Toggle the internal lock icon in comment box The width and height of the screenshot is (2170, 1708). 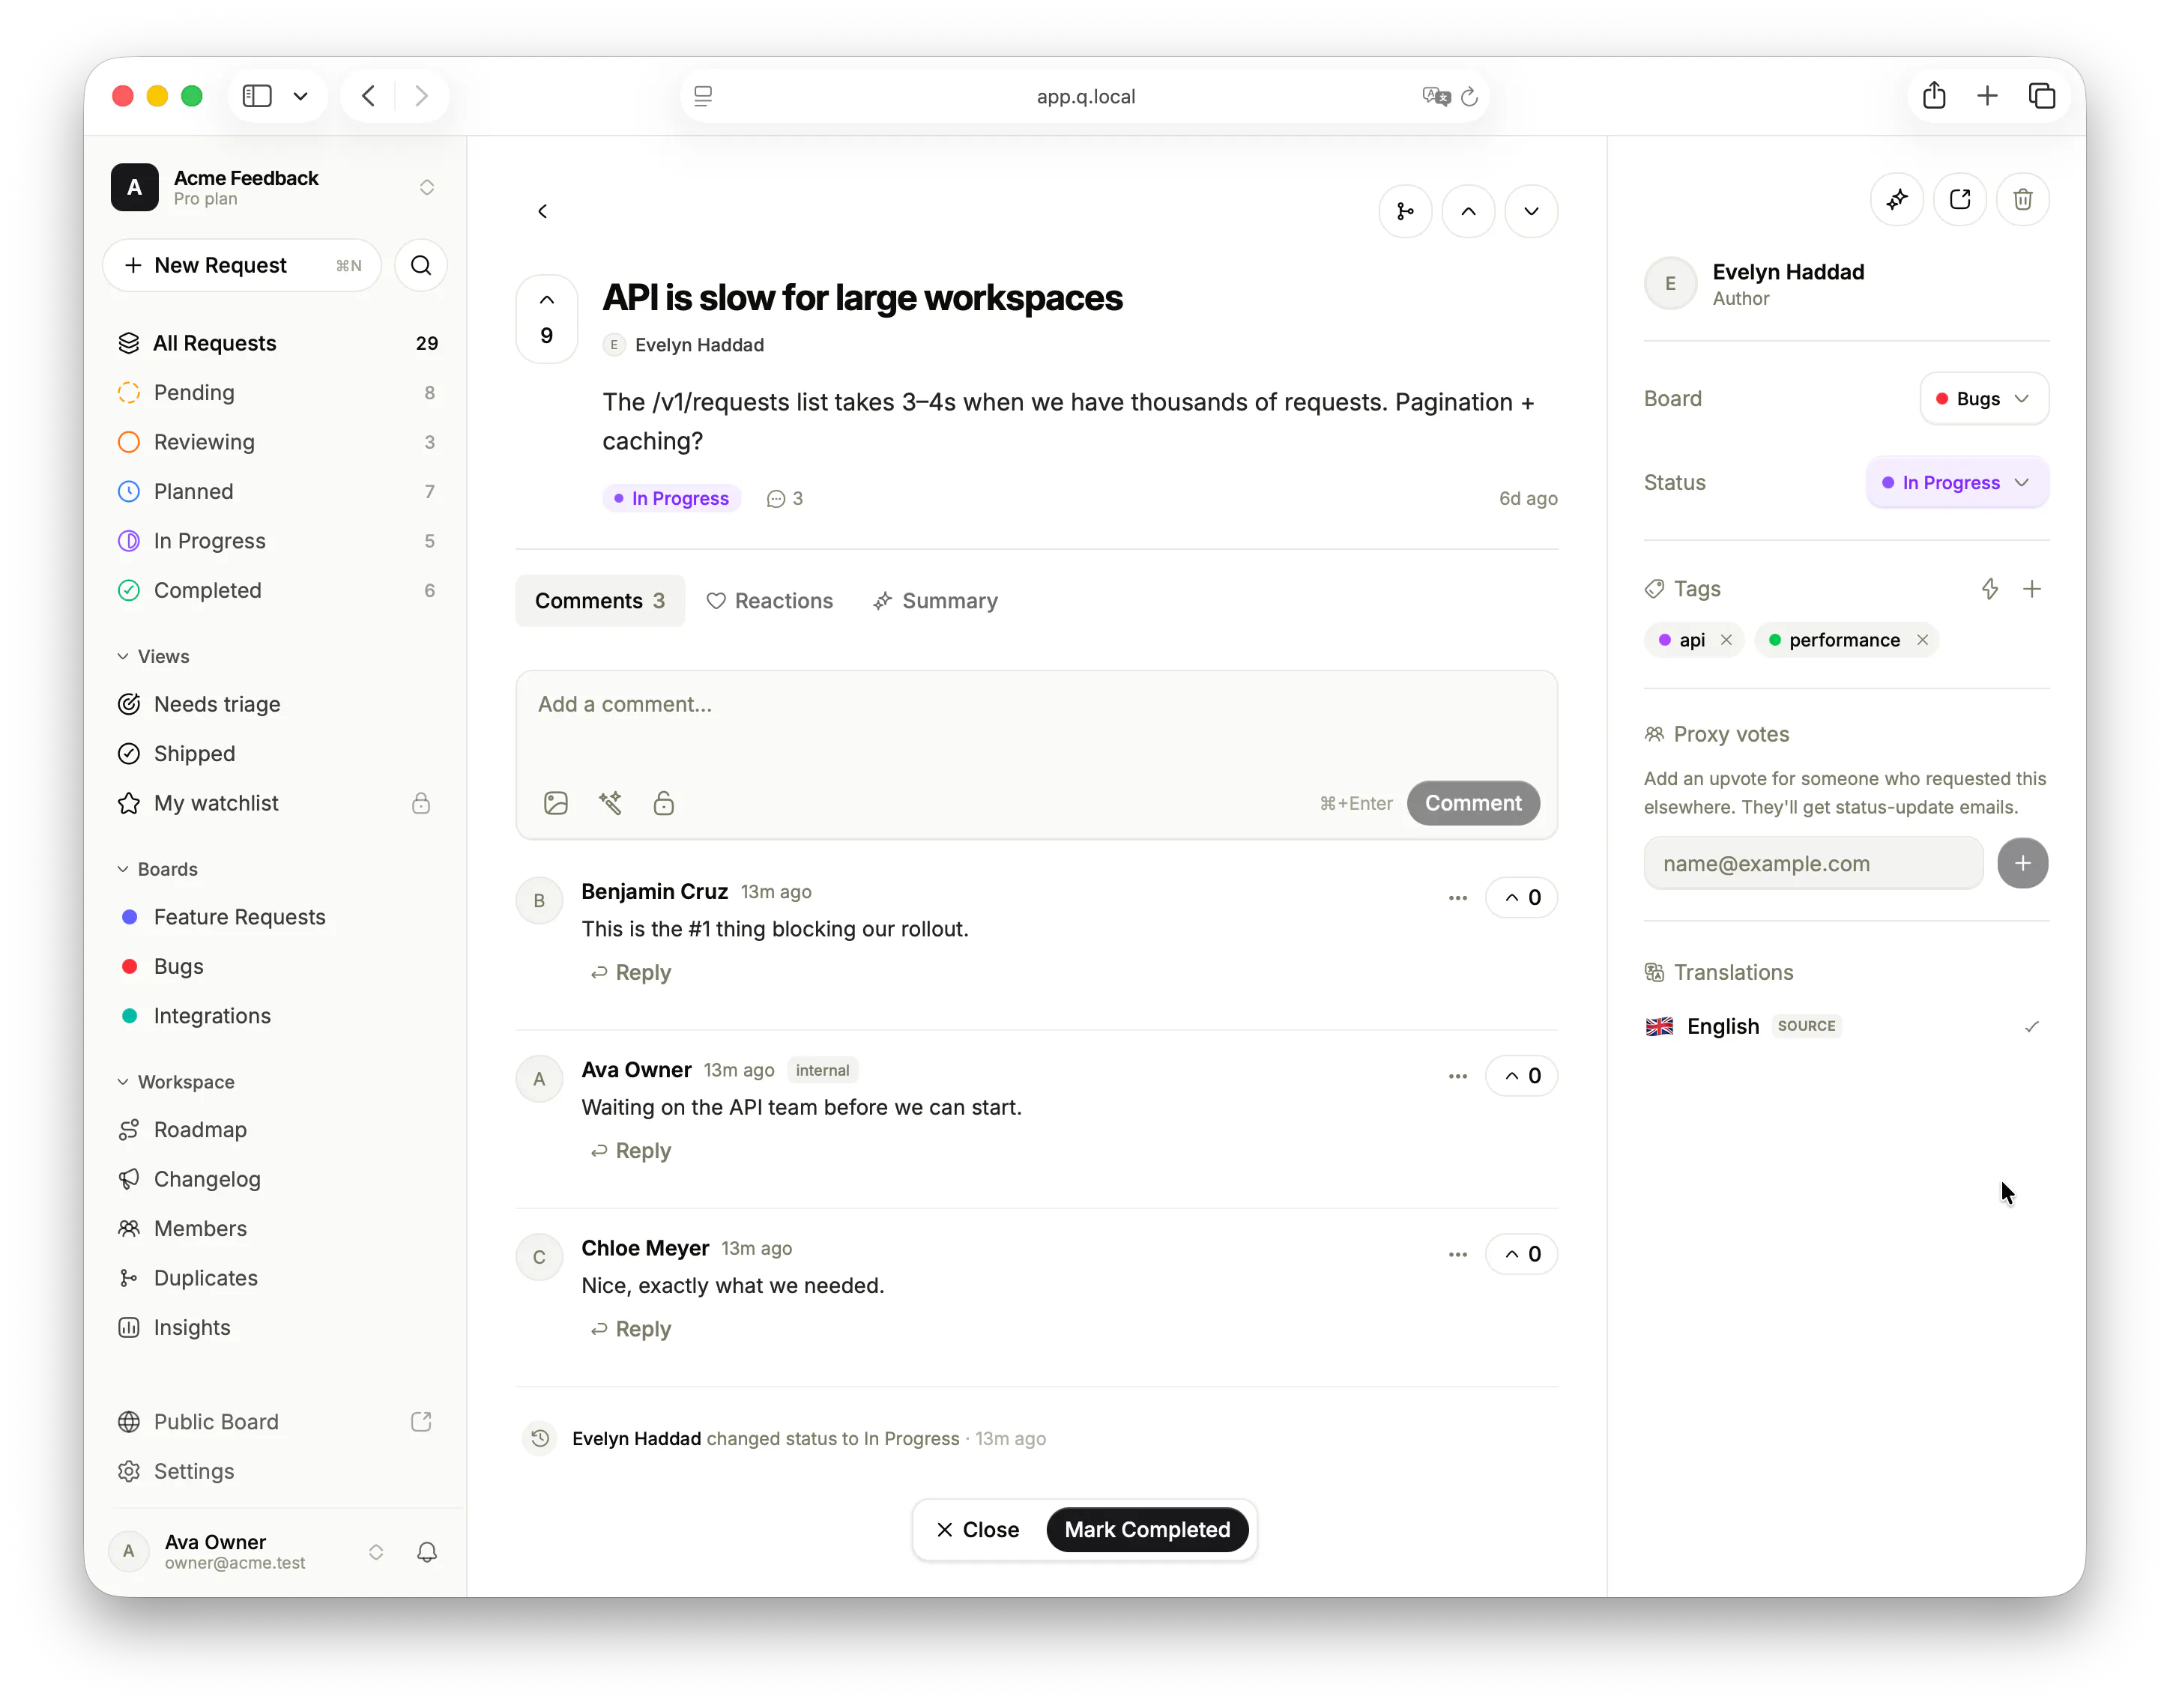(664, 803)
